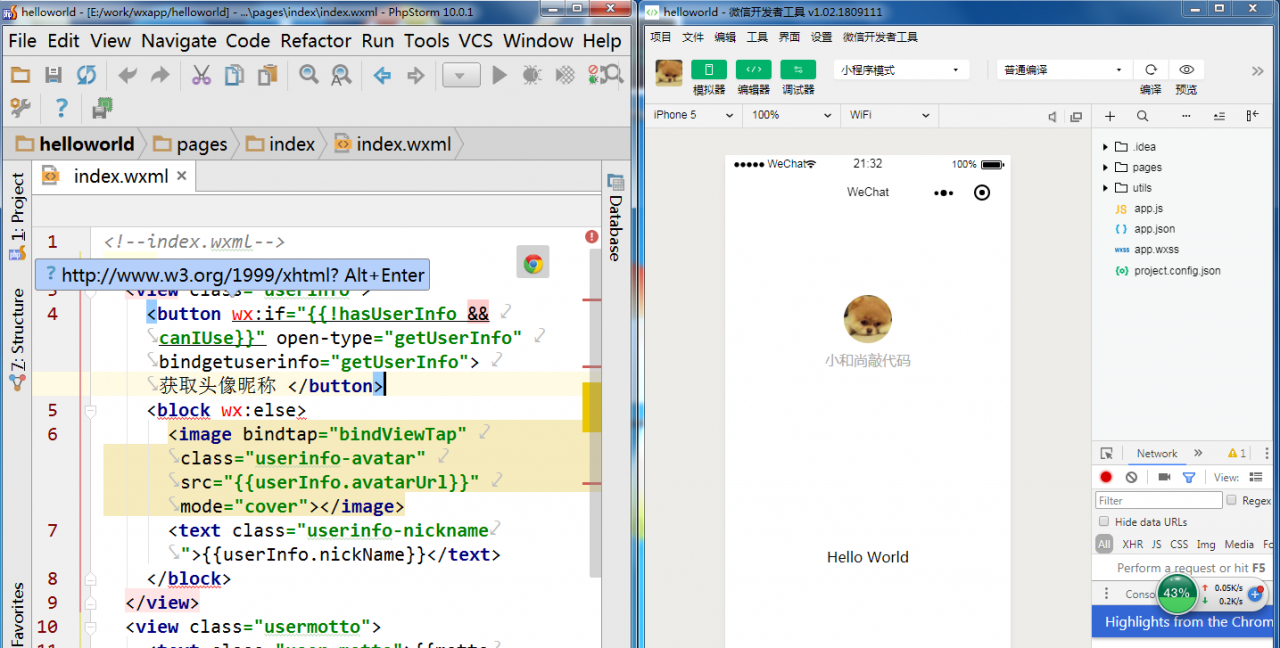Add new file with plus icon
Viewport: 1280px width, 648px height.
(x=1110, y=116)
